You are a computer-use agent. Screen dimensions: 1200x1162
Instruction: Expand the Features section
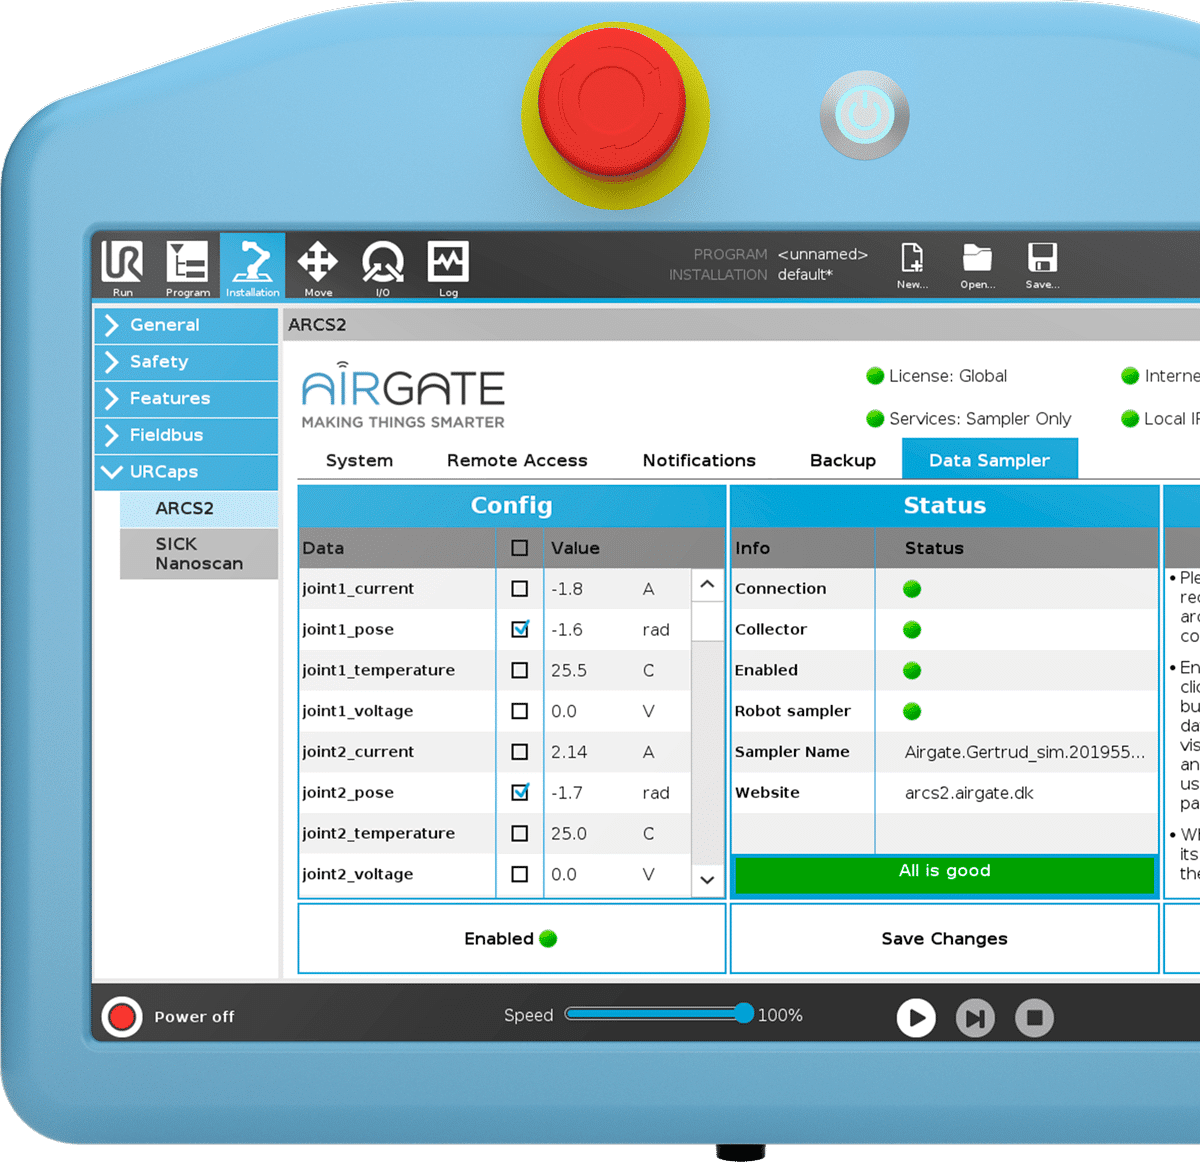click(x=187, y=399)
